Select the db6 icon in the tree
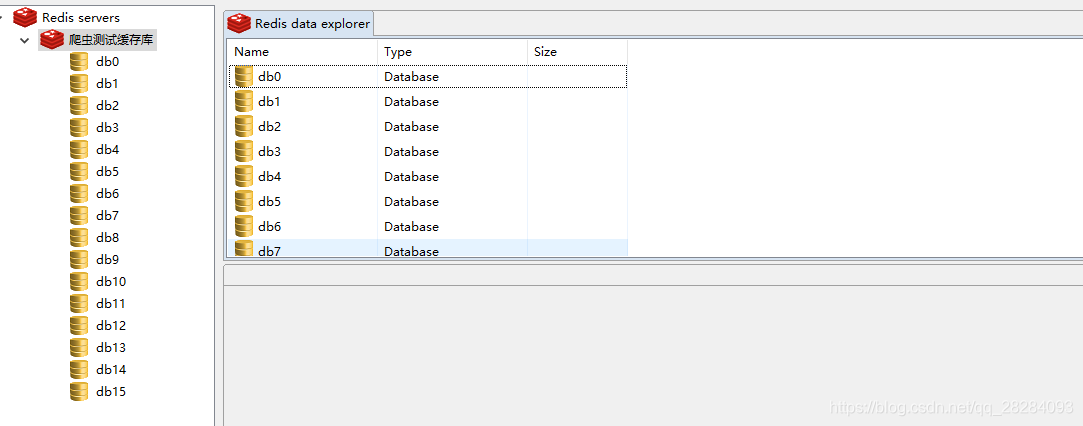This screenshot has width=1083, height=426. (79, 194)
